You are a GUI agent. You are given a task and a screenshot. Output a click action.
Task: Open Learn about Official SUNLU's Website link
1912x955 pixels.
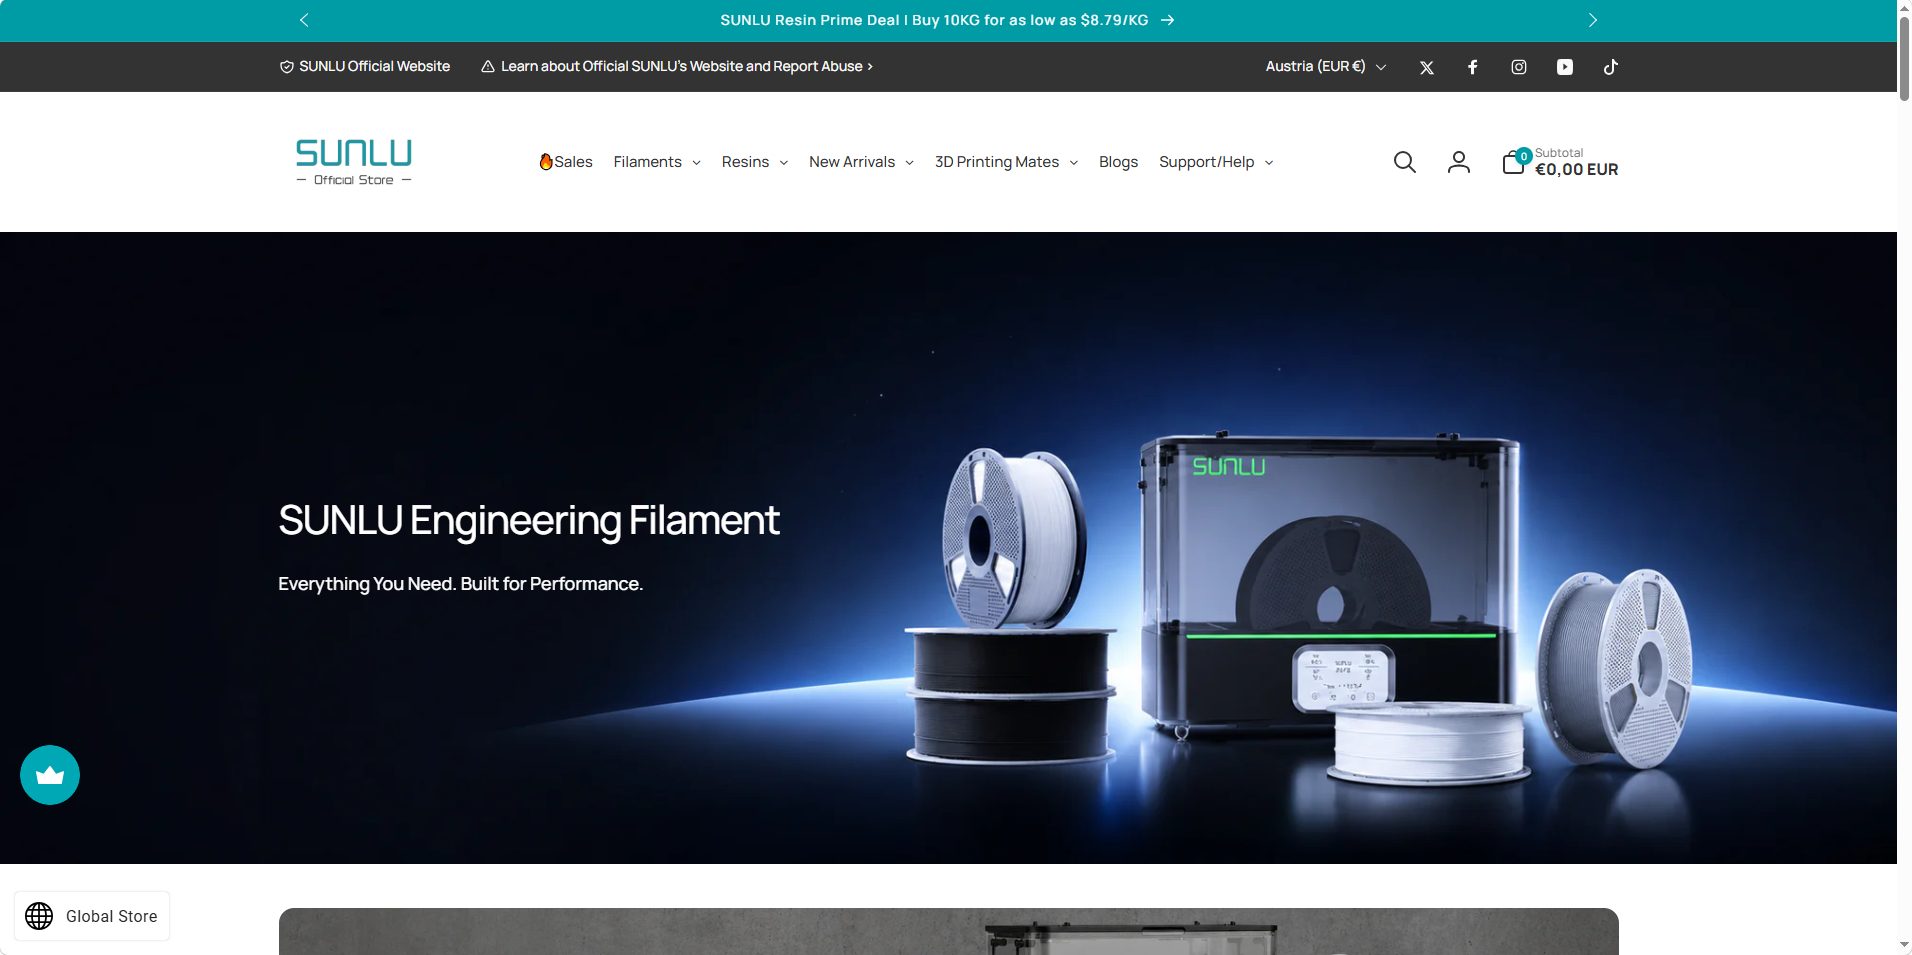click(x=687, y=67)
